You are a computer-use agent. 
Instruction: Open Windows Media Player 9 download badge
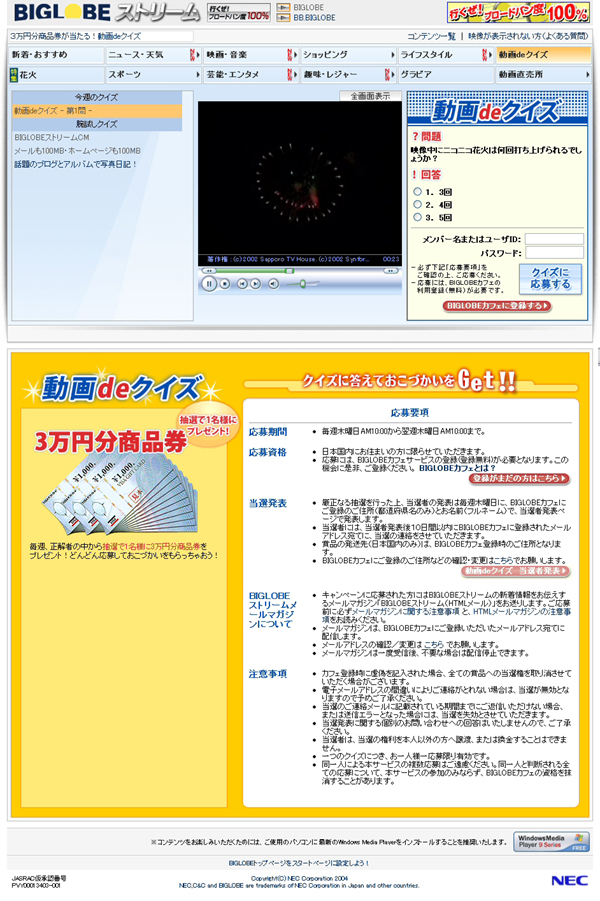pyautogui.click(x=552, y=842)
